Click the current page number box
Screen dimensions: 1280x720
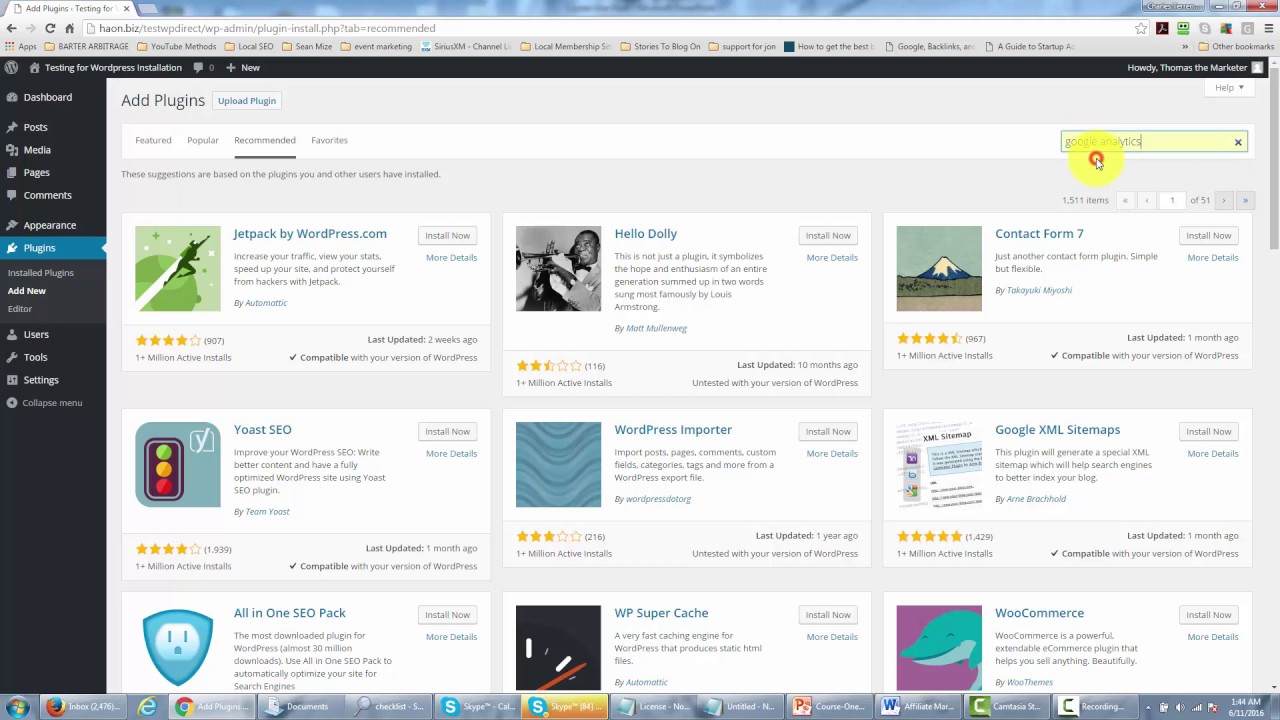click(x=1172, y=200)
